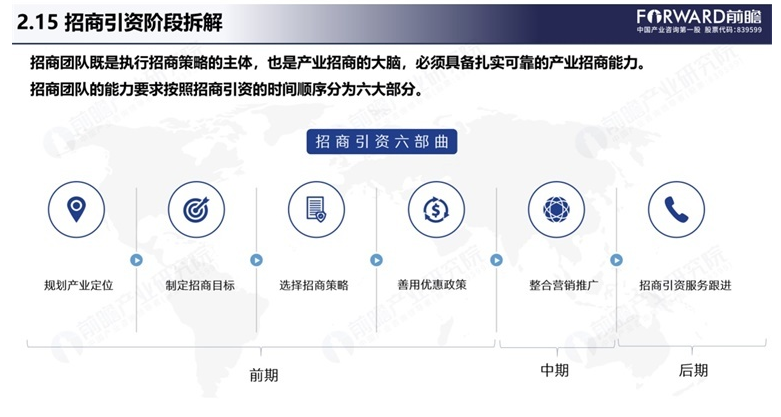Click arrow between 选择招商策略 and 善用优惠政策
This screenshot has width=781, height=417.
(x=377, y=259)
